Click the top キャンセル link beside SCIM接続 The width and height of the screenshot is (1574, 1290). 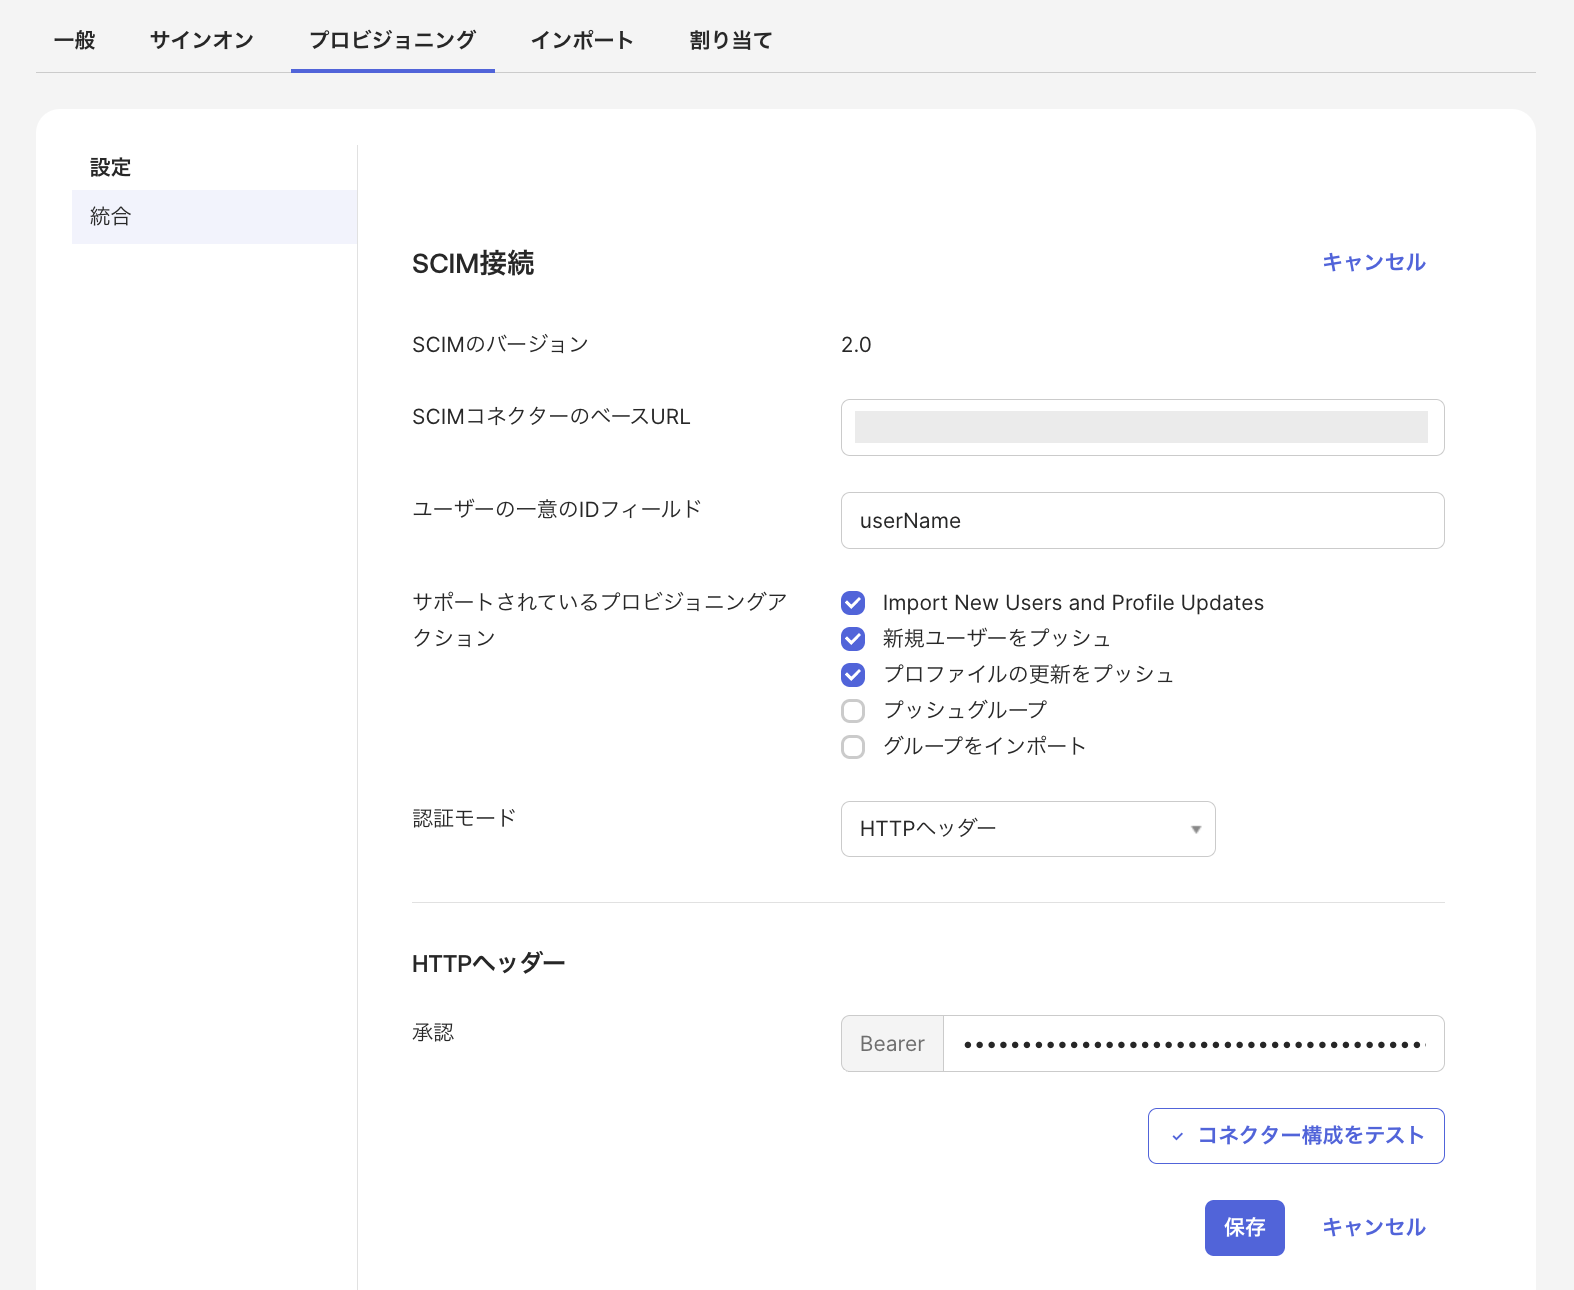tap(1374, 262)
